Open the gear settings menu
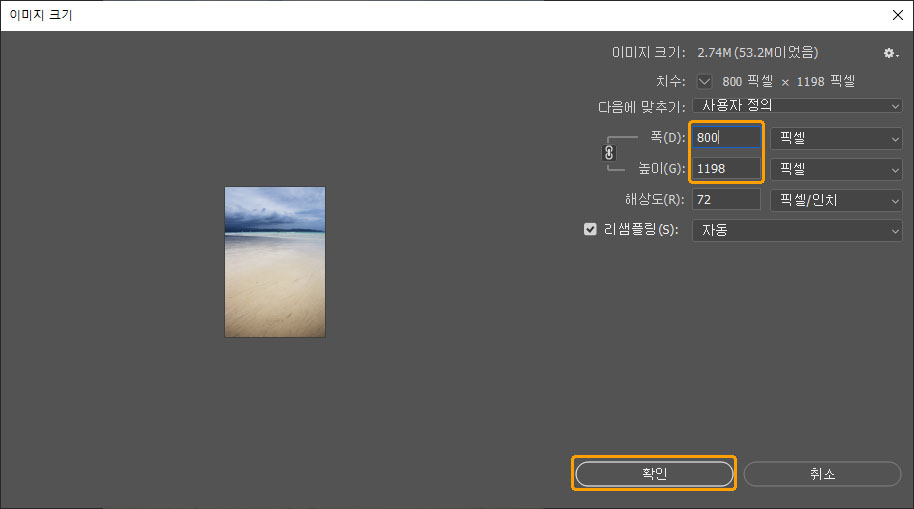This screenshot has width=914, height=509. pyautogui.click(x=890, y=53)
